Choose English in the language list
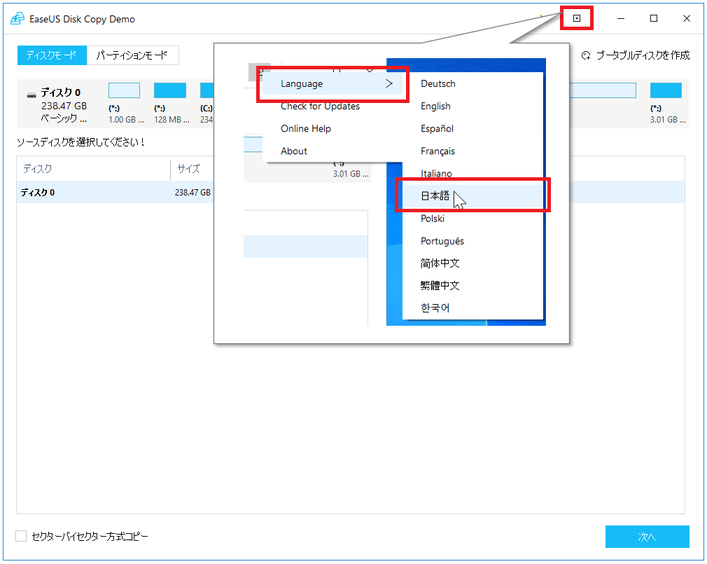The width and height of the screenshot is (707, 564). coord(436,106)
